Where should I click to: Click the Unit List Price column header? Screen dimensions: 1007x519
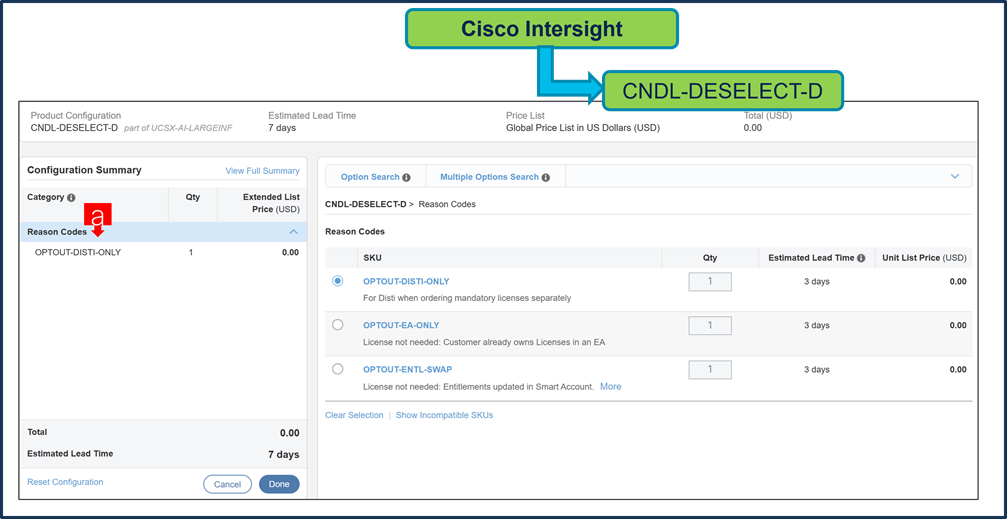click(924, 258)
